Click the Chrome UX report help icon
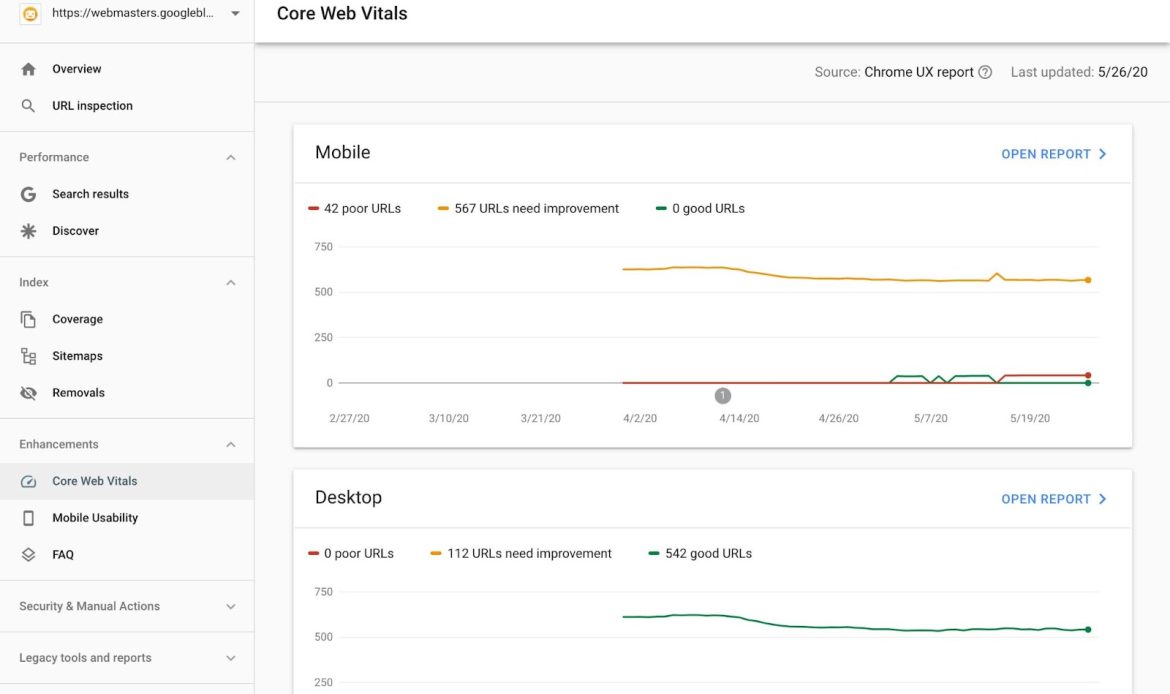The image size is (1170, 694). coord(988,71)
